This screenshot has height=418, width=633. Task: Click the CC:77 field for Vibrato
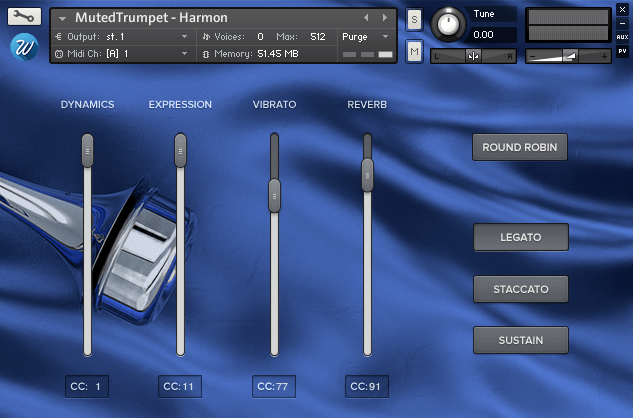pyautogui.click(x=274, y=386)
